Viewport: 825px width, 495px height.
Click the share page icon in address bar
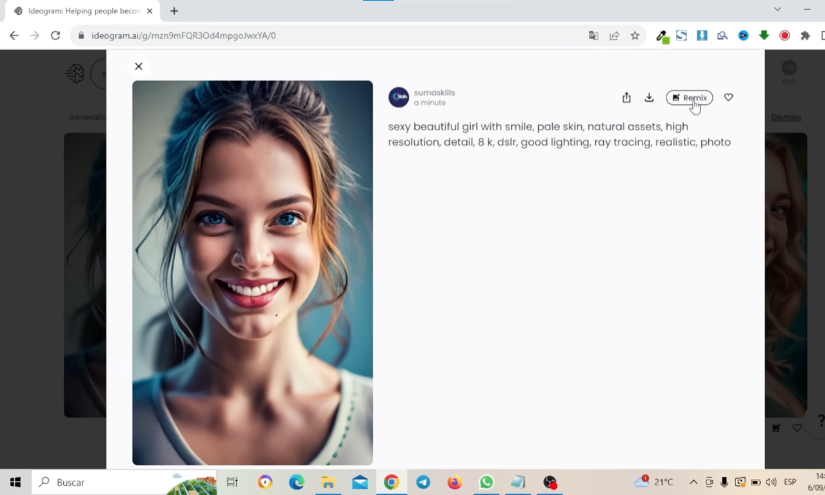point(614,35)
